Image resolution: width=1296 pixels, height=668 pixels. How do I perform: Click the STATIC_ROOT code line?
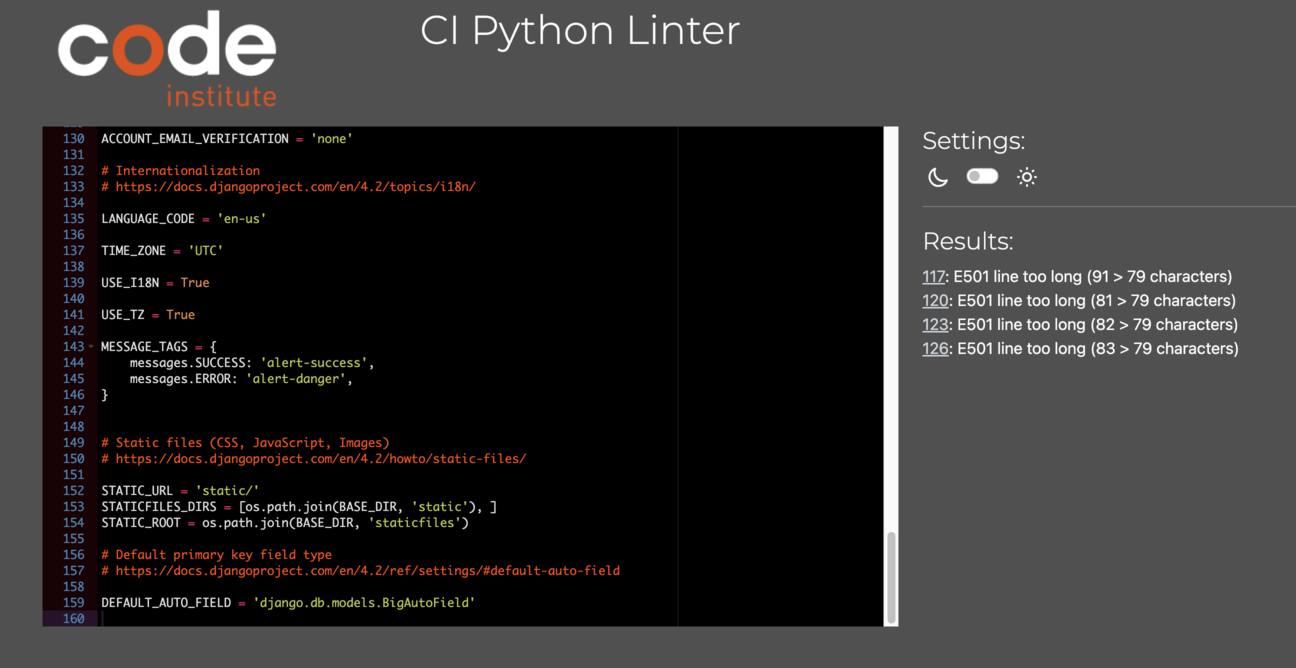(x=285, y=523)
